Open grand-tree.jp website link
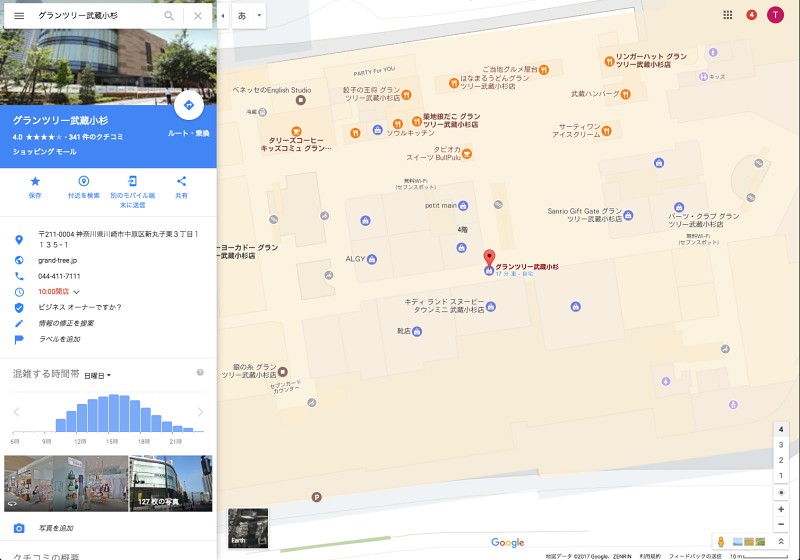Screen dimensions: 800x560 58,260
